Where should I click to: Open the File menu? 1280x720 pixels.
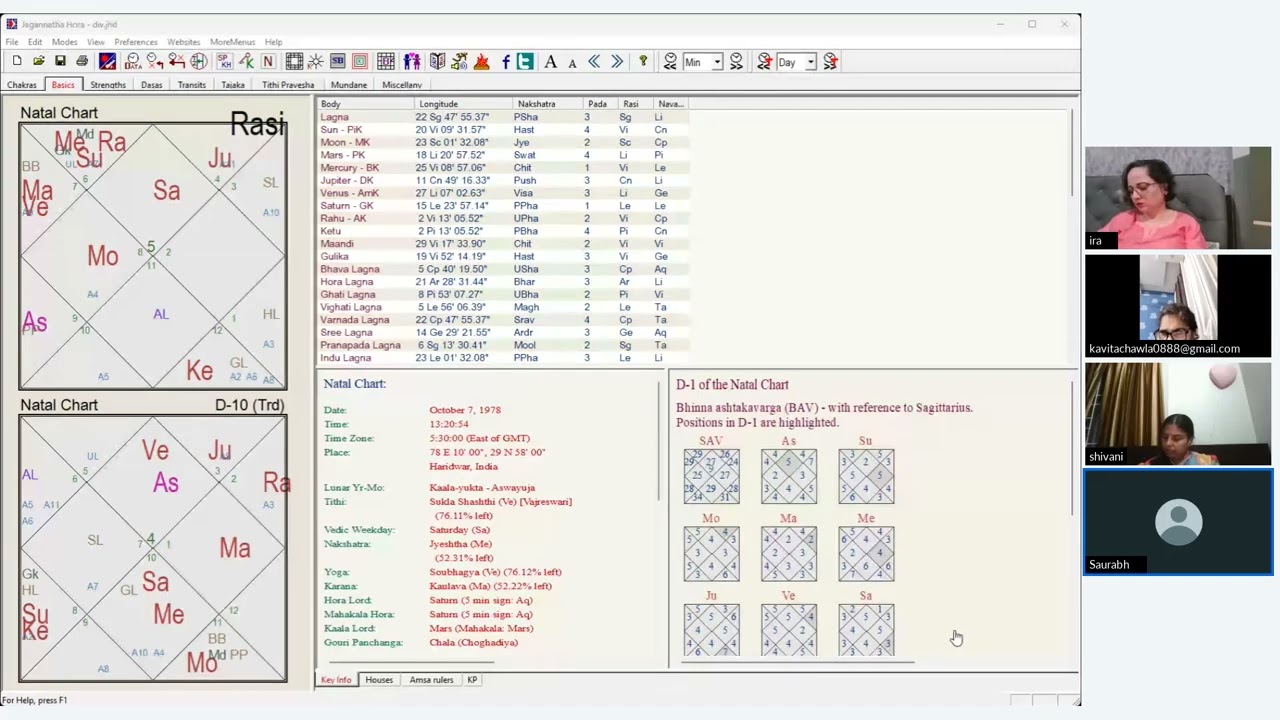coord(12,42)
